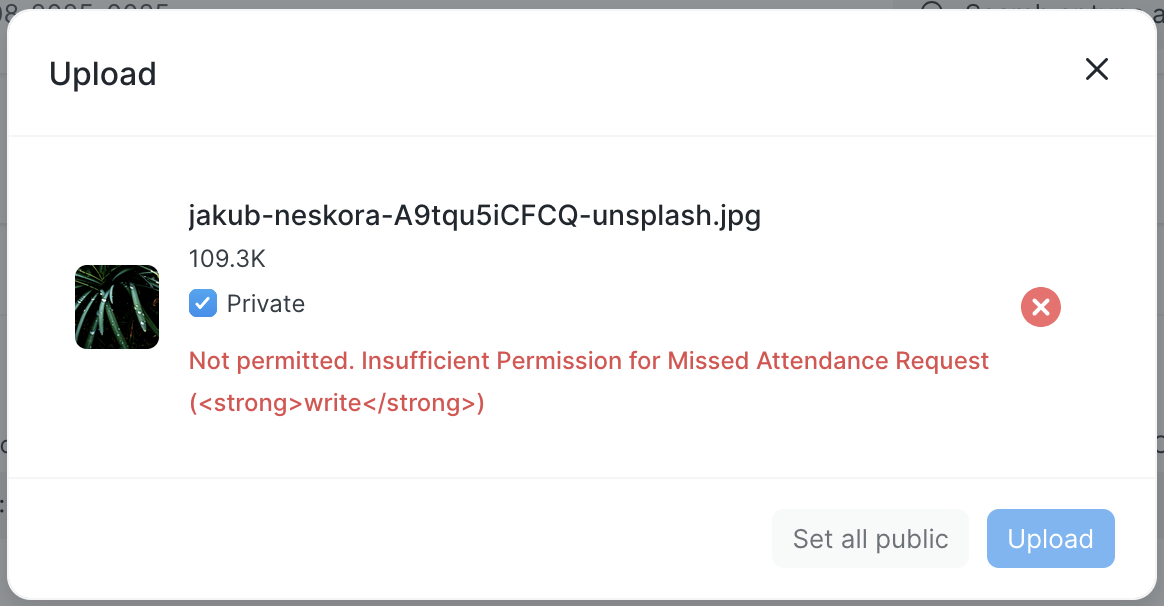Image resolution: width=1164 pixels, height=606 pixels.
Task: Uncheck the Private checkbox
Action: click(203, 303)
